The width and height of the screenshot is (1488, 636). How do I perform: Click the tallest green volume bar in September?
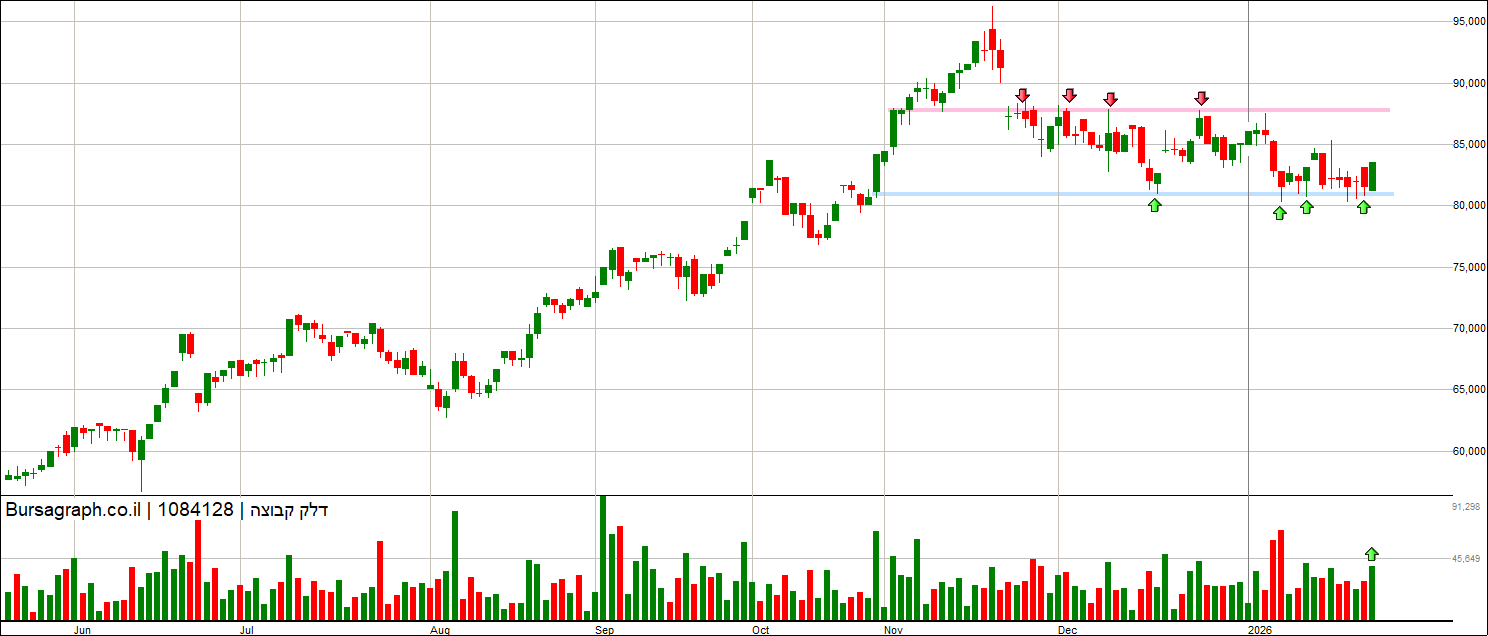coord(602,557)
